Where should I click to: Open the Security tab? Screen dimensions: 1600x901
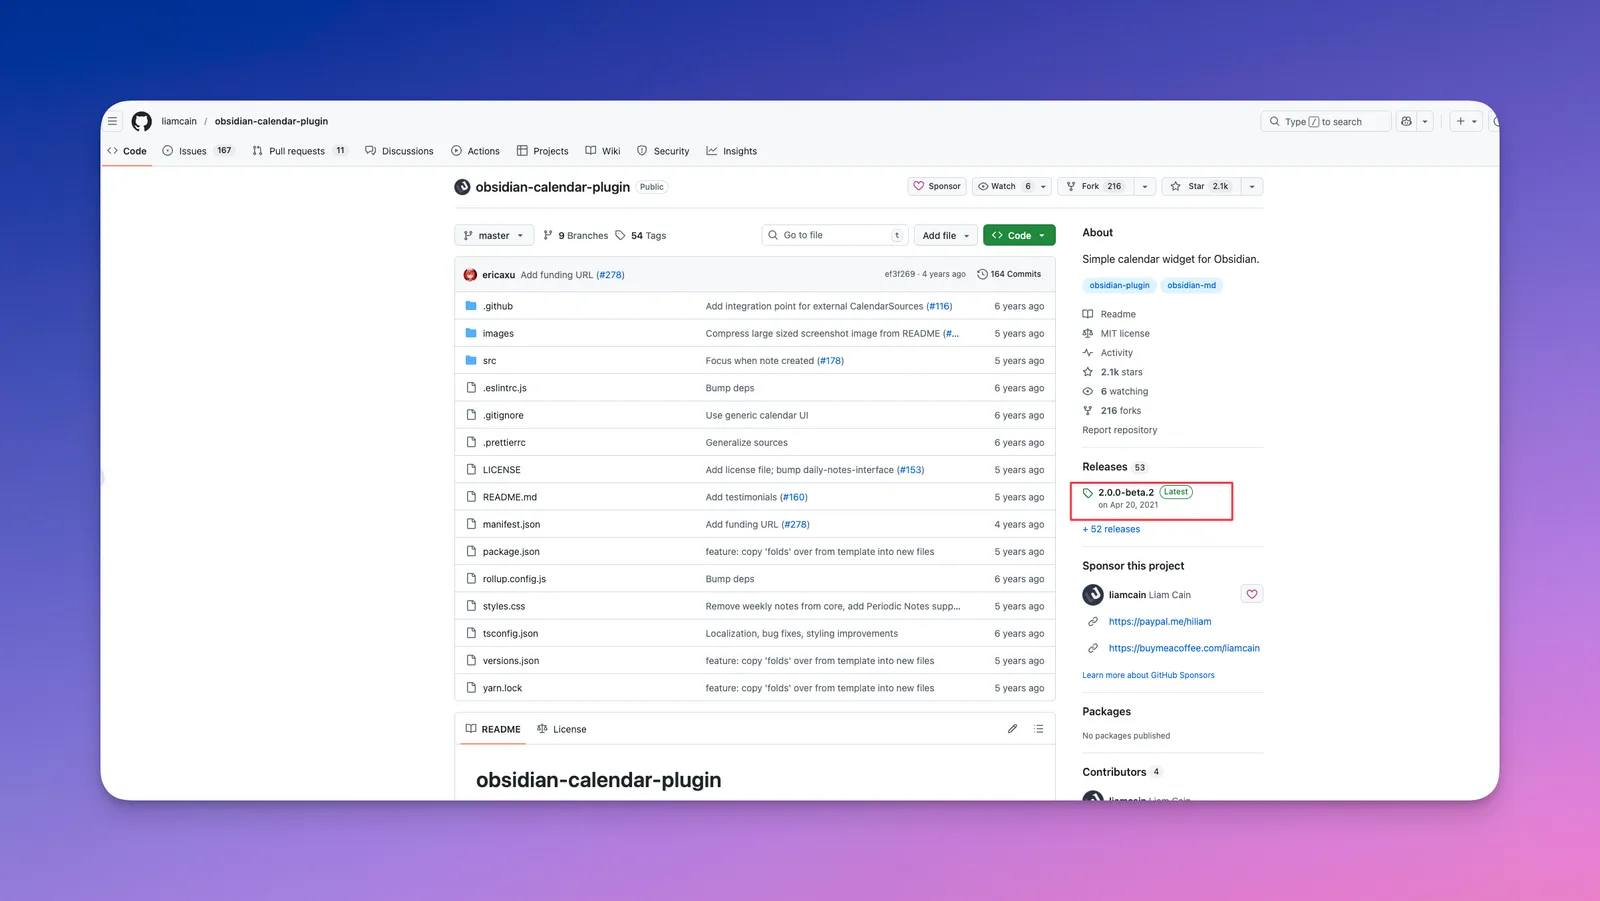tap(663, 151)
